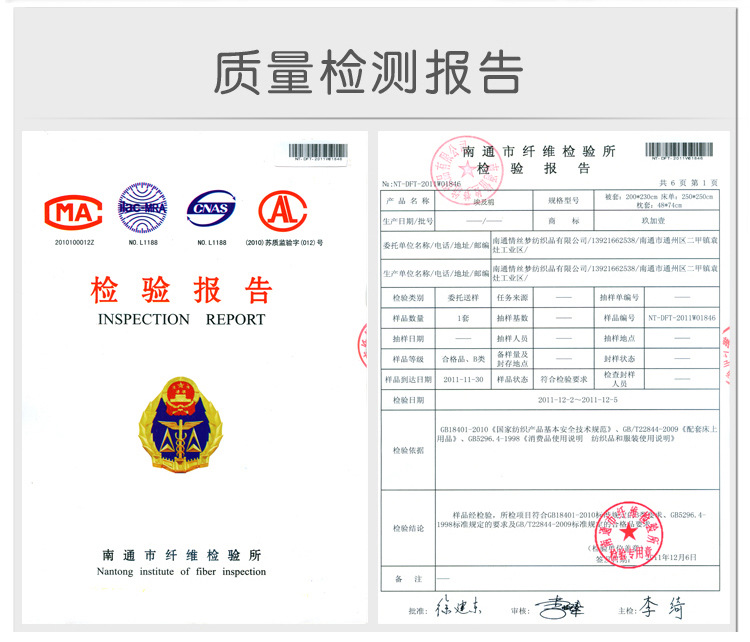The image size is (750, 642).
Task: Click the 备样量及封存地点 label cell
Action: [x=512, y=359]
